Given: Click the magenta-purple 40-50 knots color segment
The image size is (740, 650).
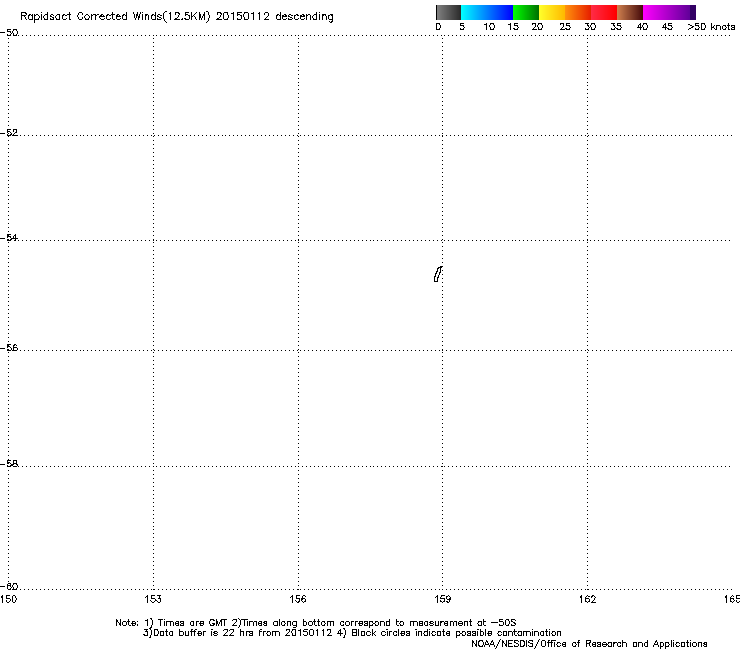Looking at the screenshot, I should click(669, 12).
